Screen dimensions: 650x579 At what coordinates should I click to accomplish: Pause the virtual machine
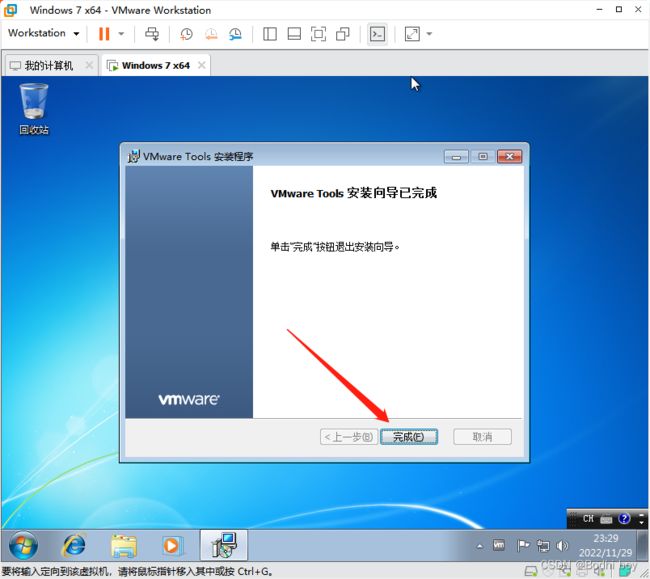pyautogui.click(x=104, y=34)
